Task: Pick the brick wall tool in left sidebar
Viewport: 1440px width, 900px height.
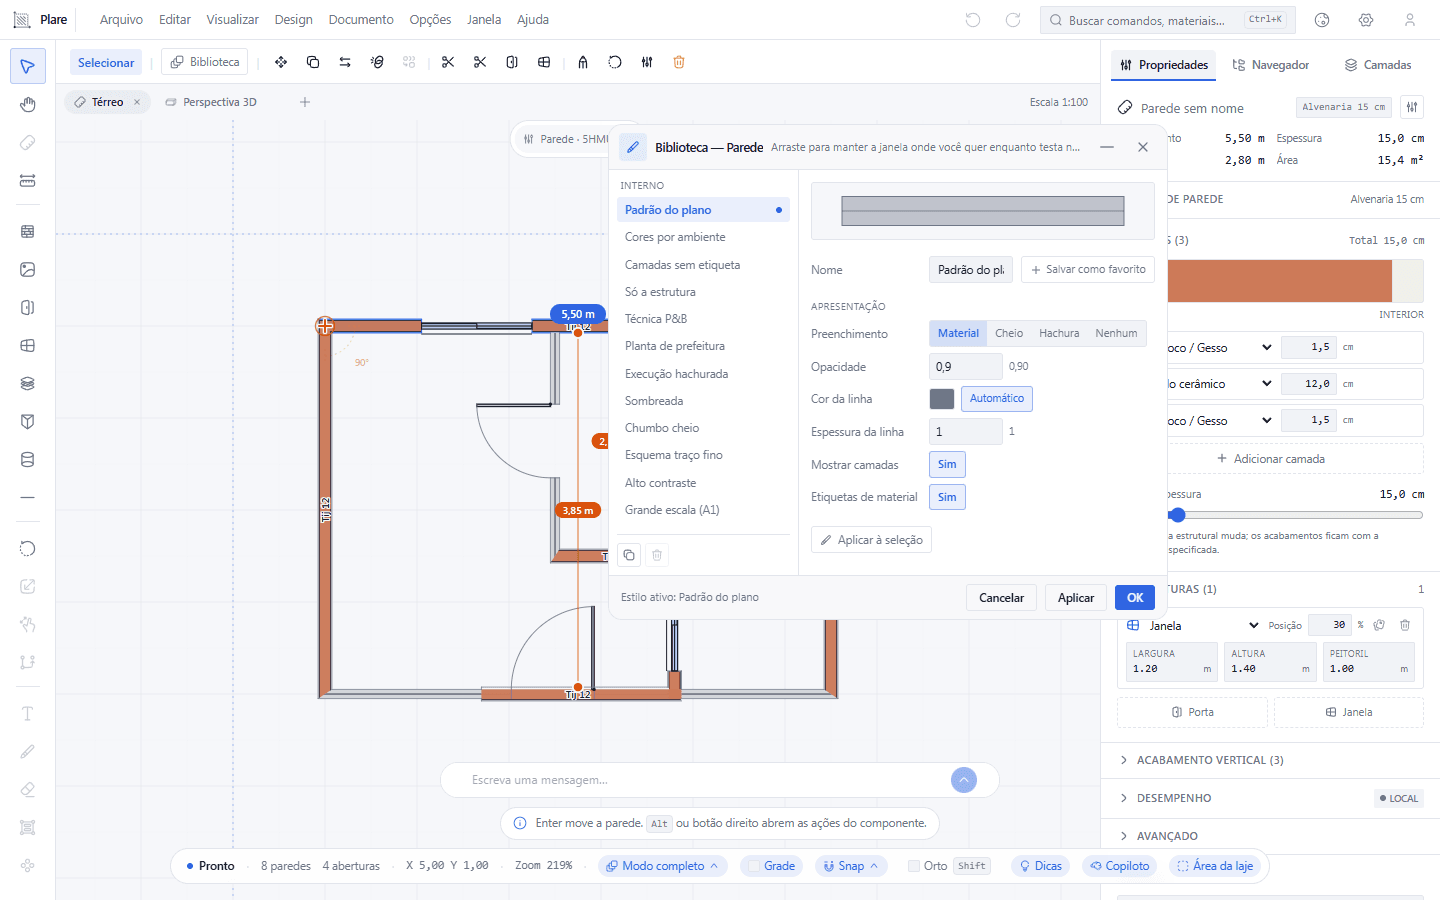Action: click(x=27, y=231)
